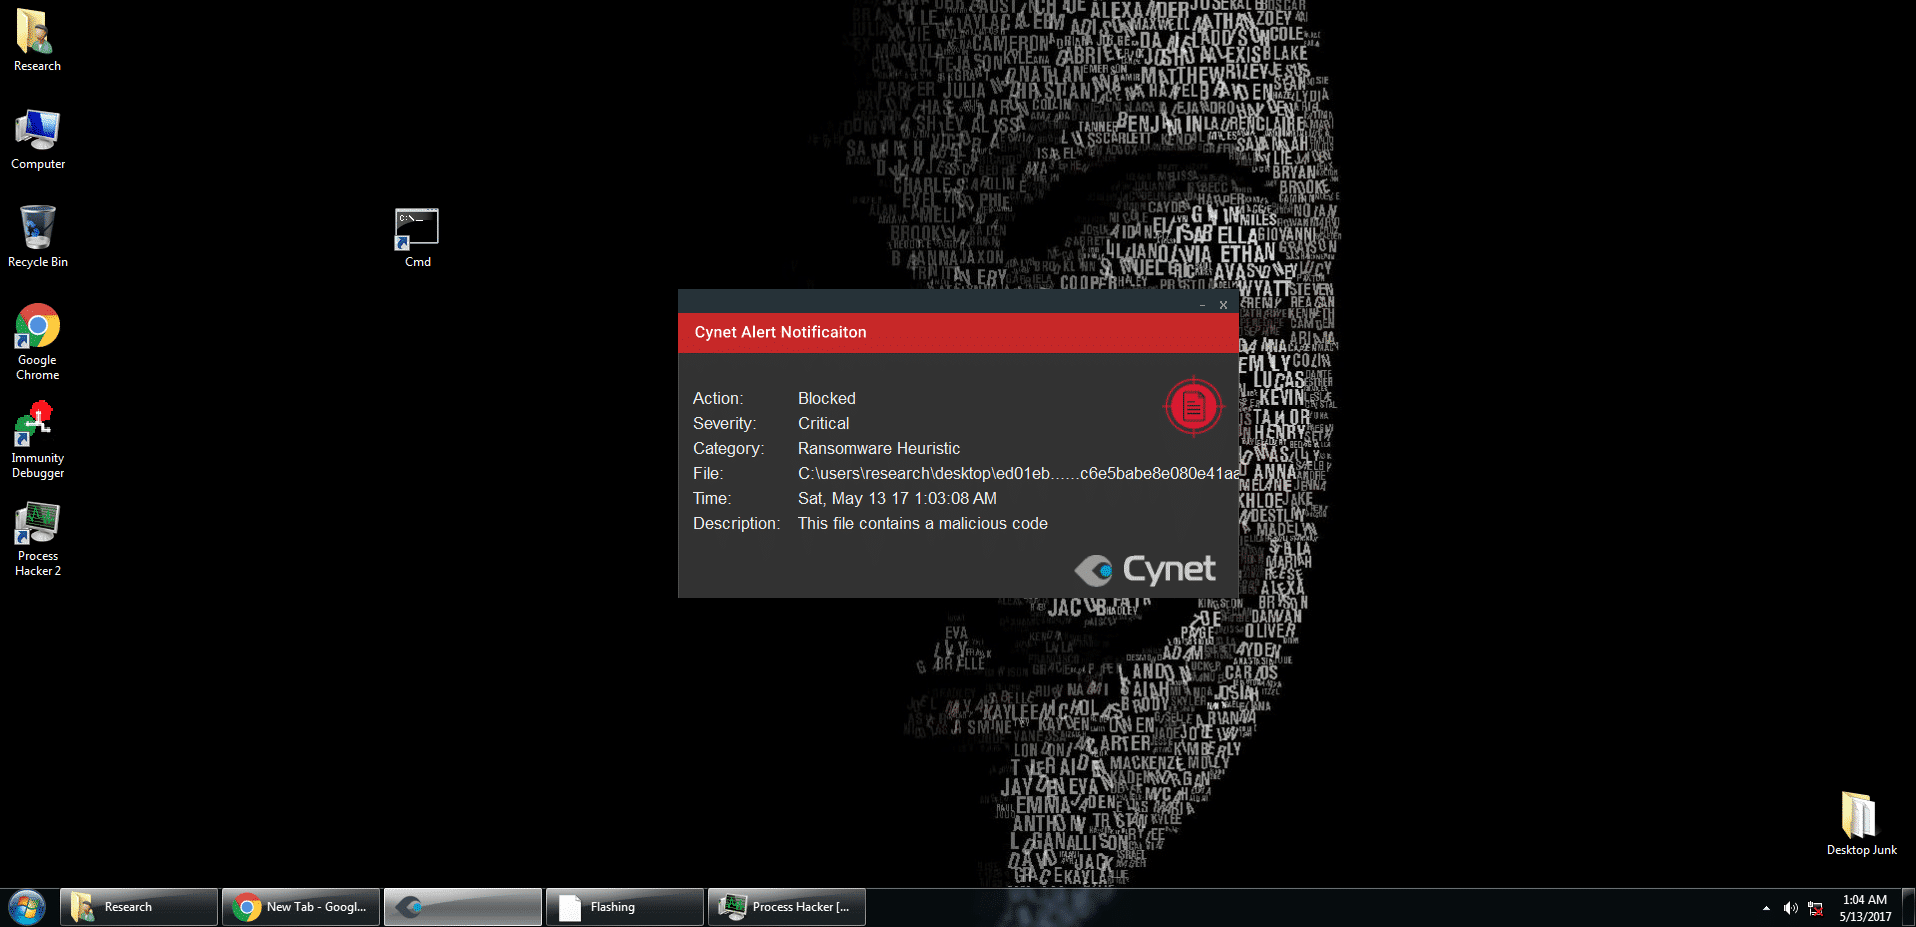This screenshot has height=927, width=1916.
Task: Switch to Cynet taskbar button
Action: coord(463,907)
